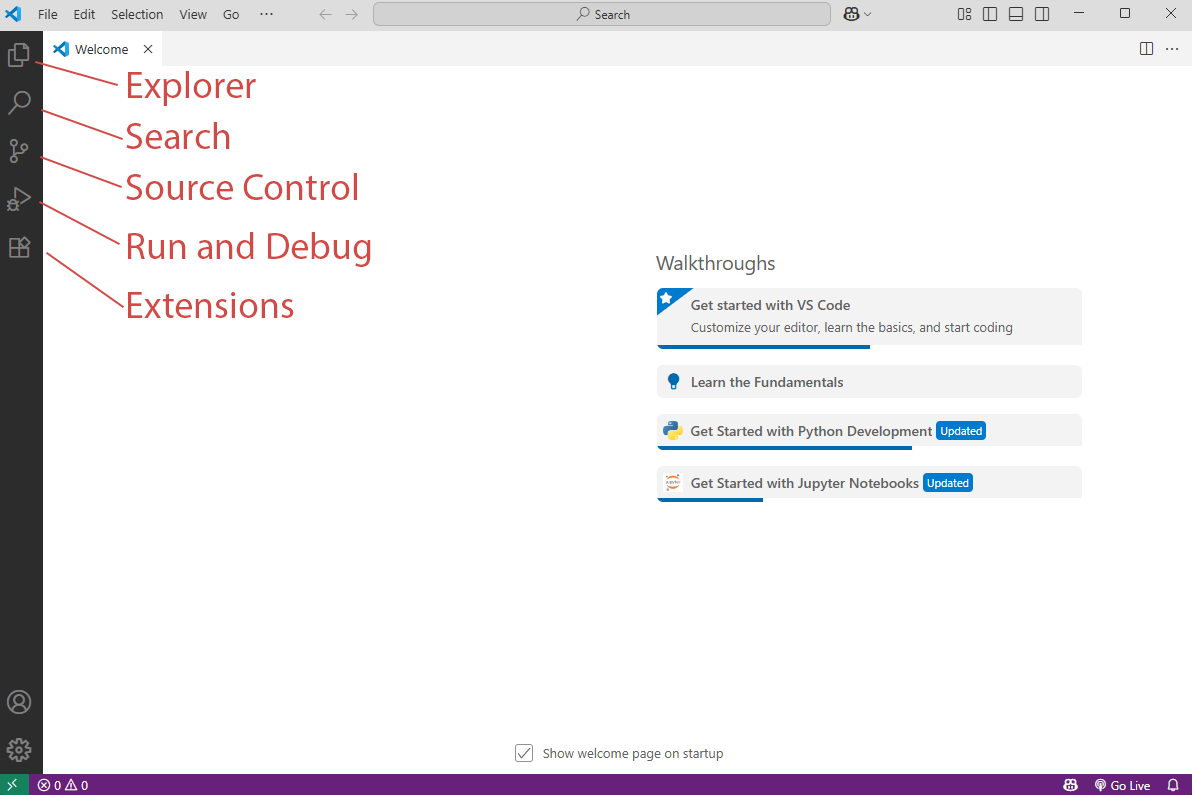Screen dimensions: 1192x795
Task: Toggle the secondary side bar
Action: pyautogui.click(x=1042, y=14)
